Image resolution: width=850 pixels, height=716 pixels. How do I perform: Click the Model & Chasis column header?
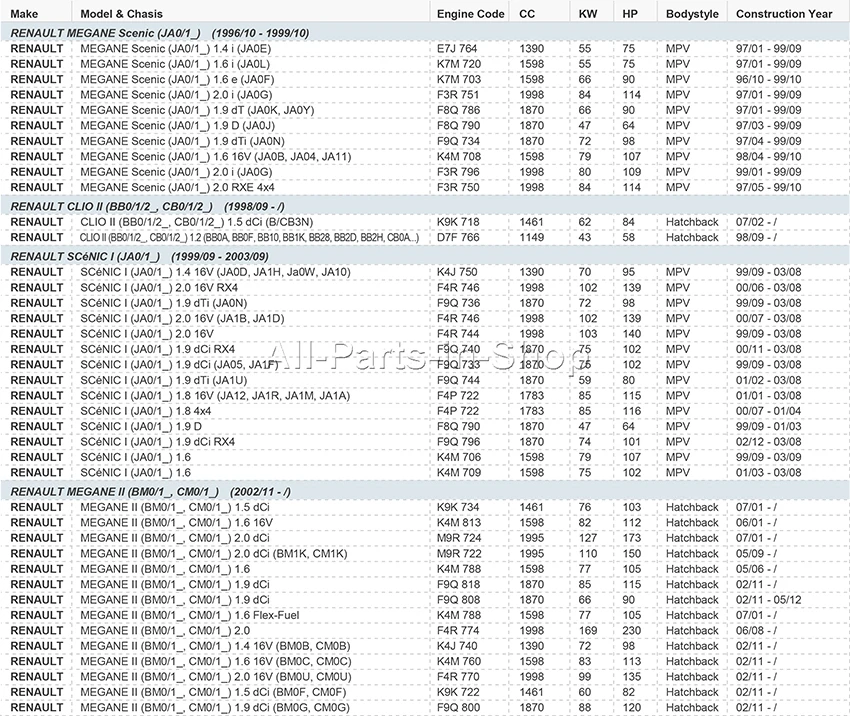(121, 14)
